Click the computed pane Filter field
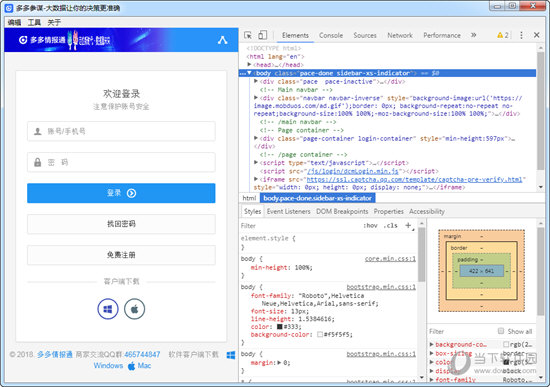Viewport: 550px width, 387px height. pyautogui.click(x=461, y=331)
